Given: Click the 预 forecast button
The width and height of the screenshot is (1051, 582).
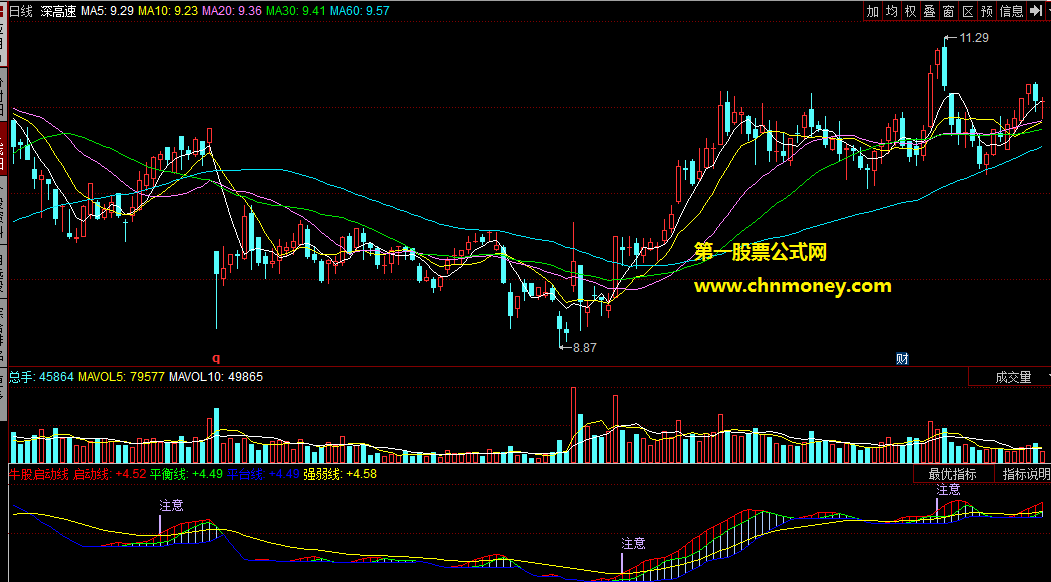Looking at the screenshot, I should (x=987, y=11).
